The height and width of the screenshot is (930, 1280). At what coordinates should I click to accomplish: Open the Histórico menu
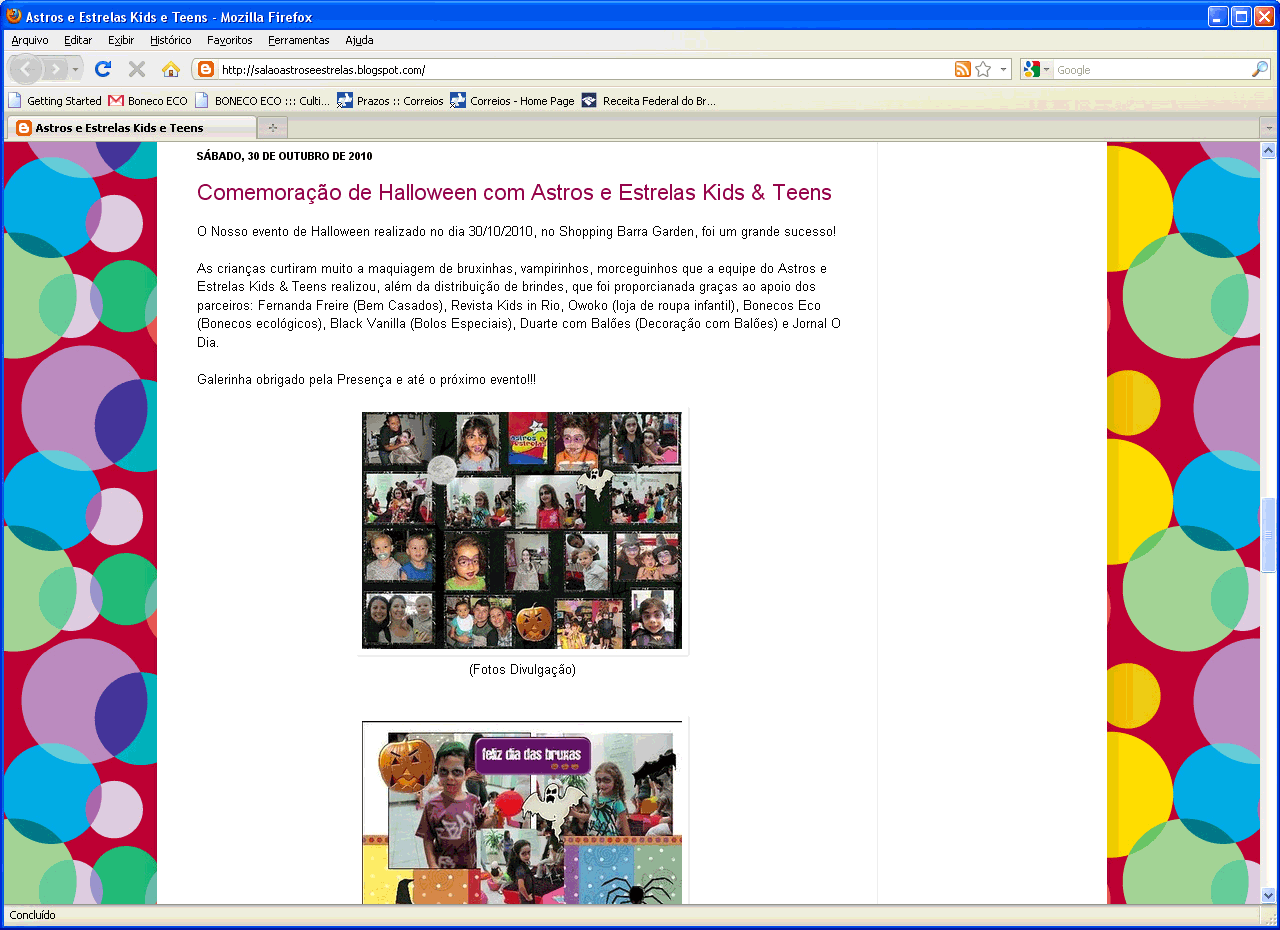[171, 40]
